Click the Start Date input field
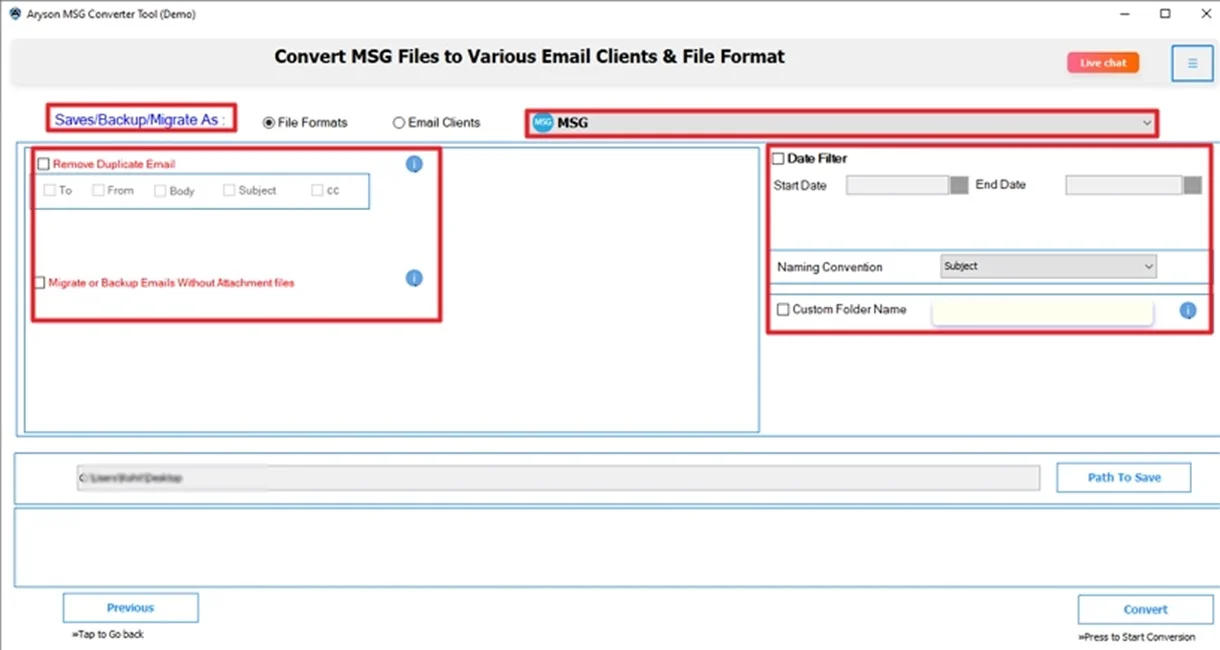Viewport: 1220px width, 650px height. coord(897,185)
